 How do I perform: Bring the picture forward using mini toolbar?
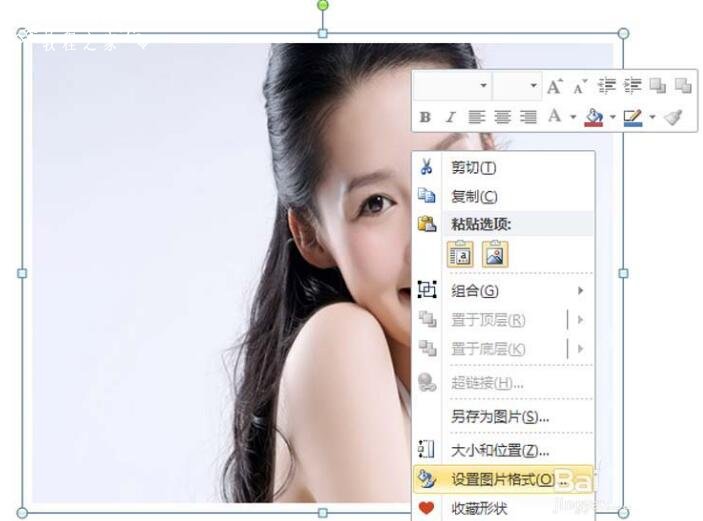[x=658, y=85]
